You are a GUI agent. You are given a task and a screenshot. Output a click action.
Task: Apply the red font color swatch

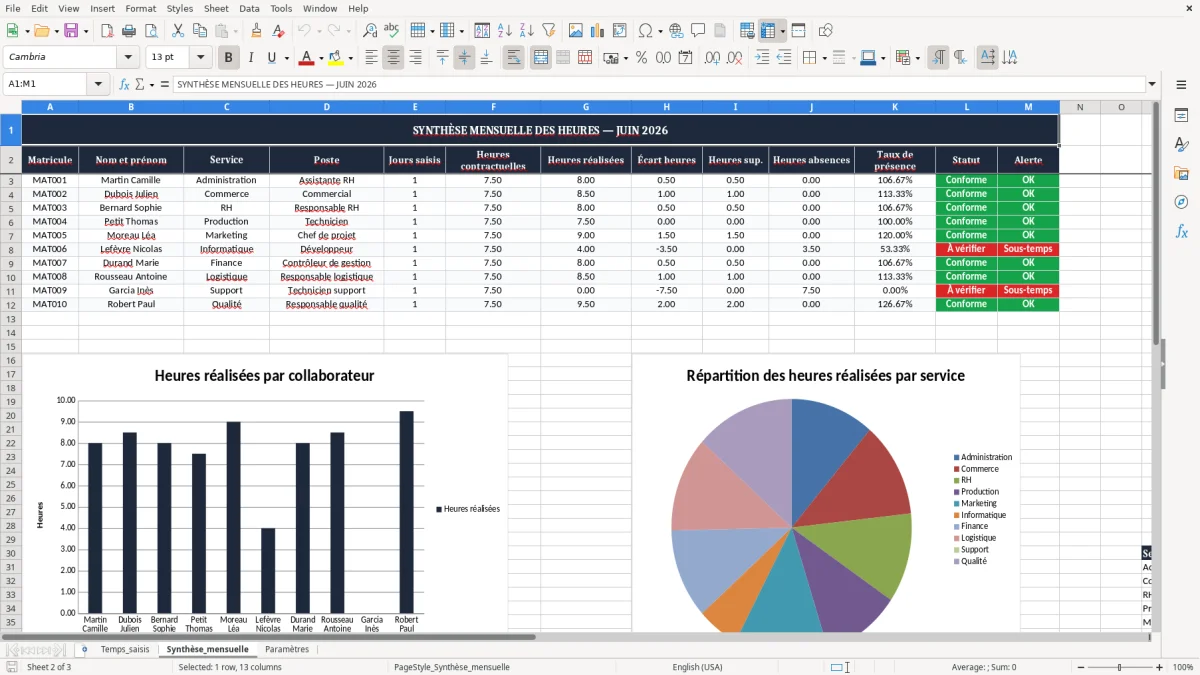pos(307,58)
